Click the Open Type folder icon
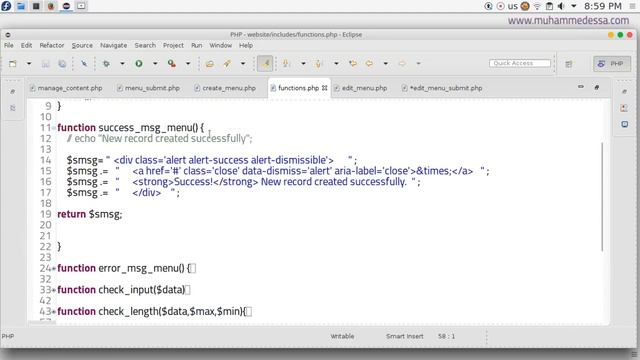Screen dimensions: 640x360 [210, 64]
